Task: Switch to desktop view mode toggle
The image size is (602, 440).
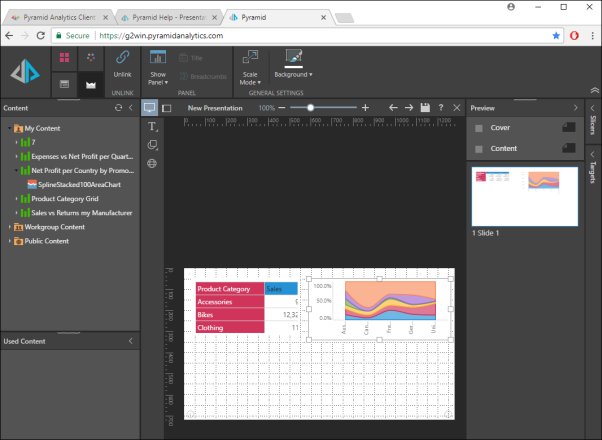Action: (x=149, y=107)
